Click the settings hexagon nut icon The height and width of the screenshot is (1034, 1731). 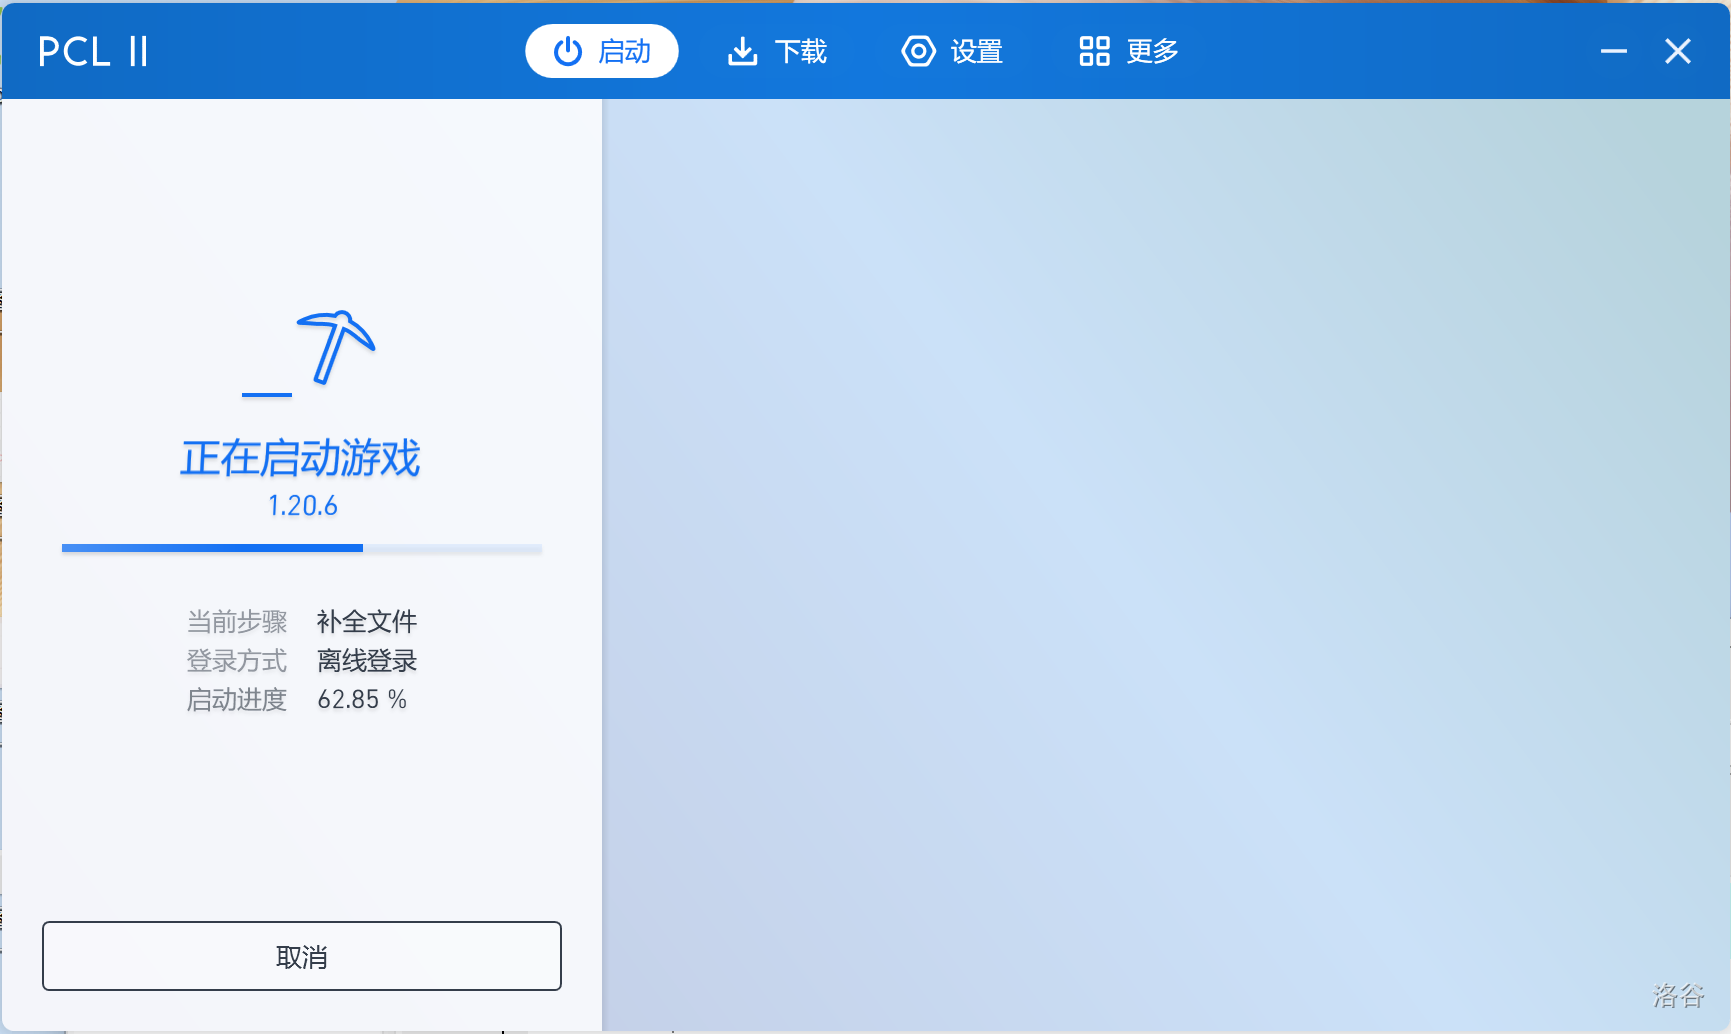[918, 51]
